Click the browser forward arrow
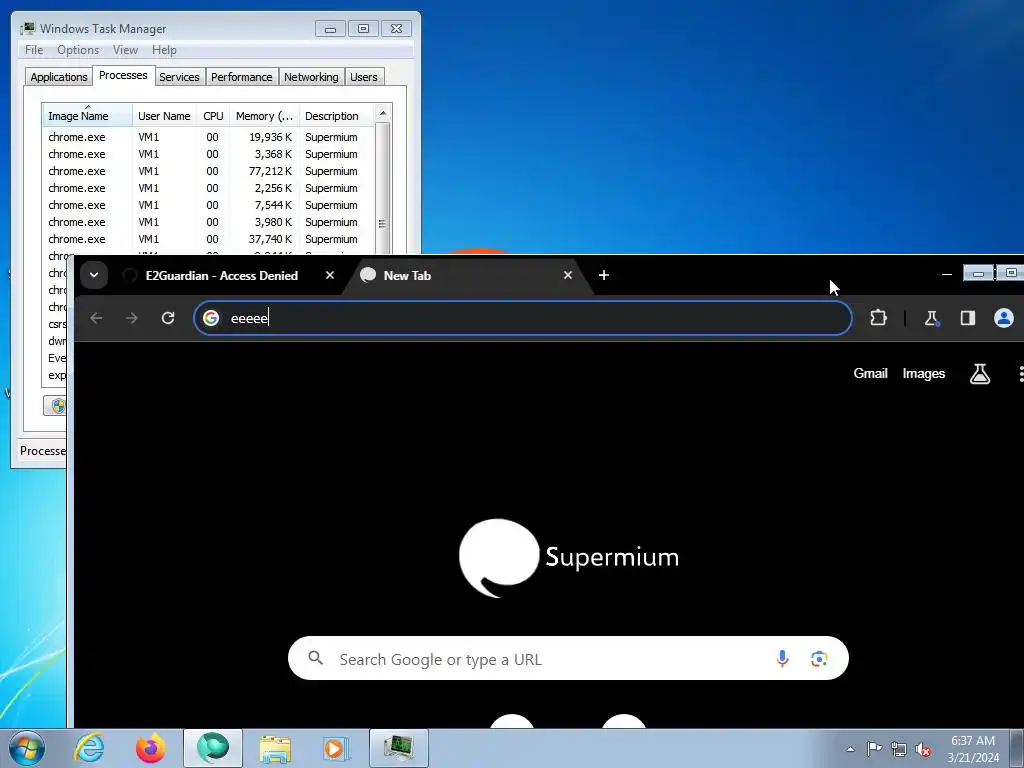This screenshot has width=1024, height=768. (x=131, y=318)
